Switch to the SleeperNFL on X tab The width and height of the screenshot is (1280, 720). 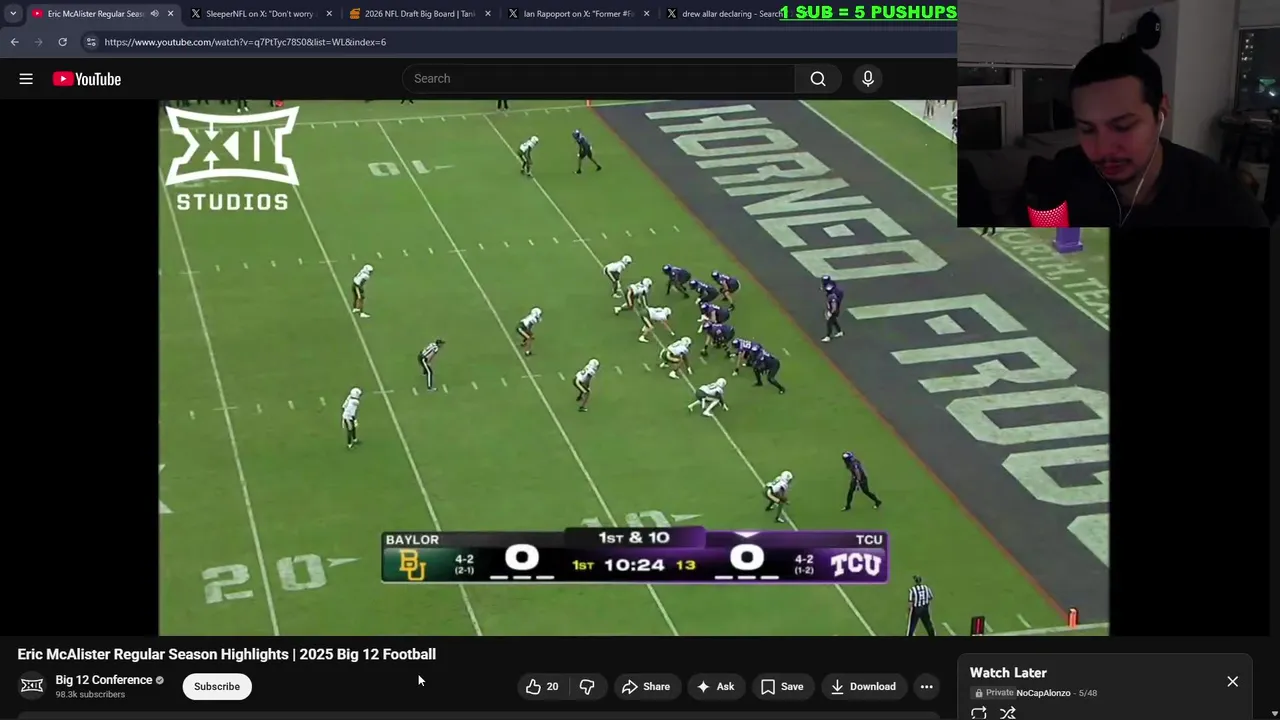[260, 14]
